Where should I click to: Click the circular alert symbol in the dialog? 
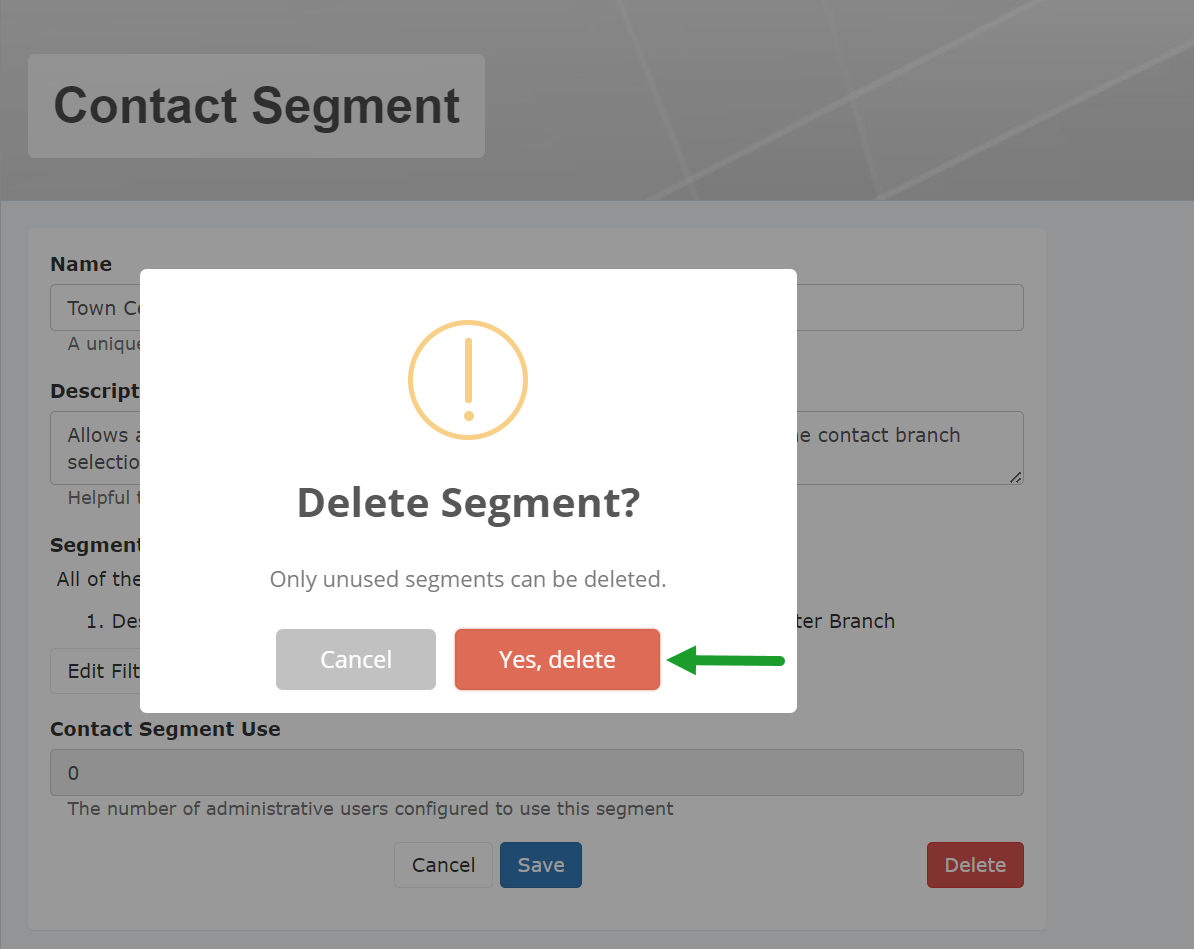coord(467,380)
